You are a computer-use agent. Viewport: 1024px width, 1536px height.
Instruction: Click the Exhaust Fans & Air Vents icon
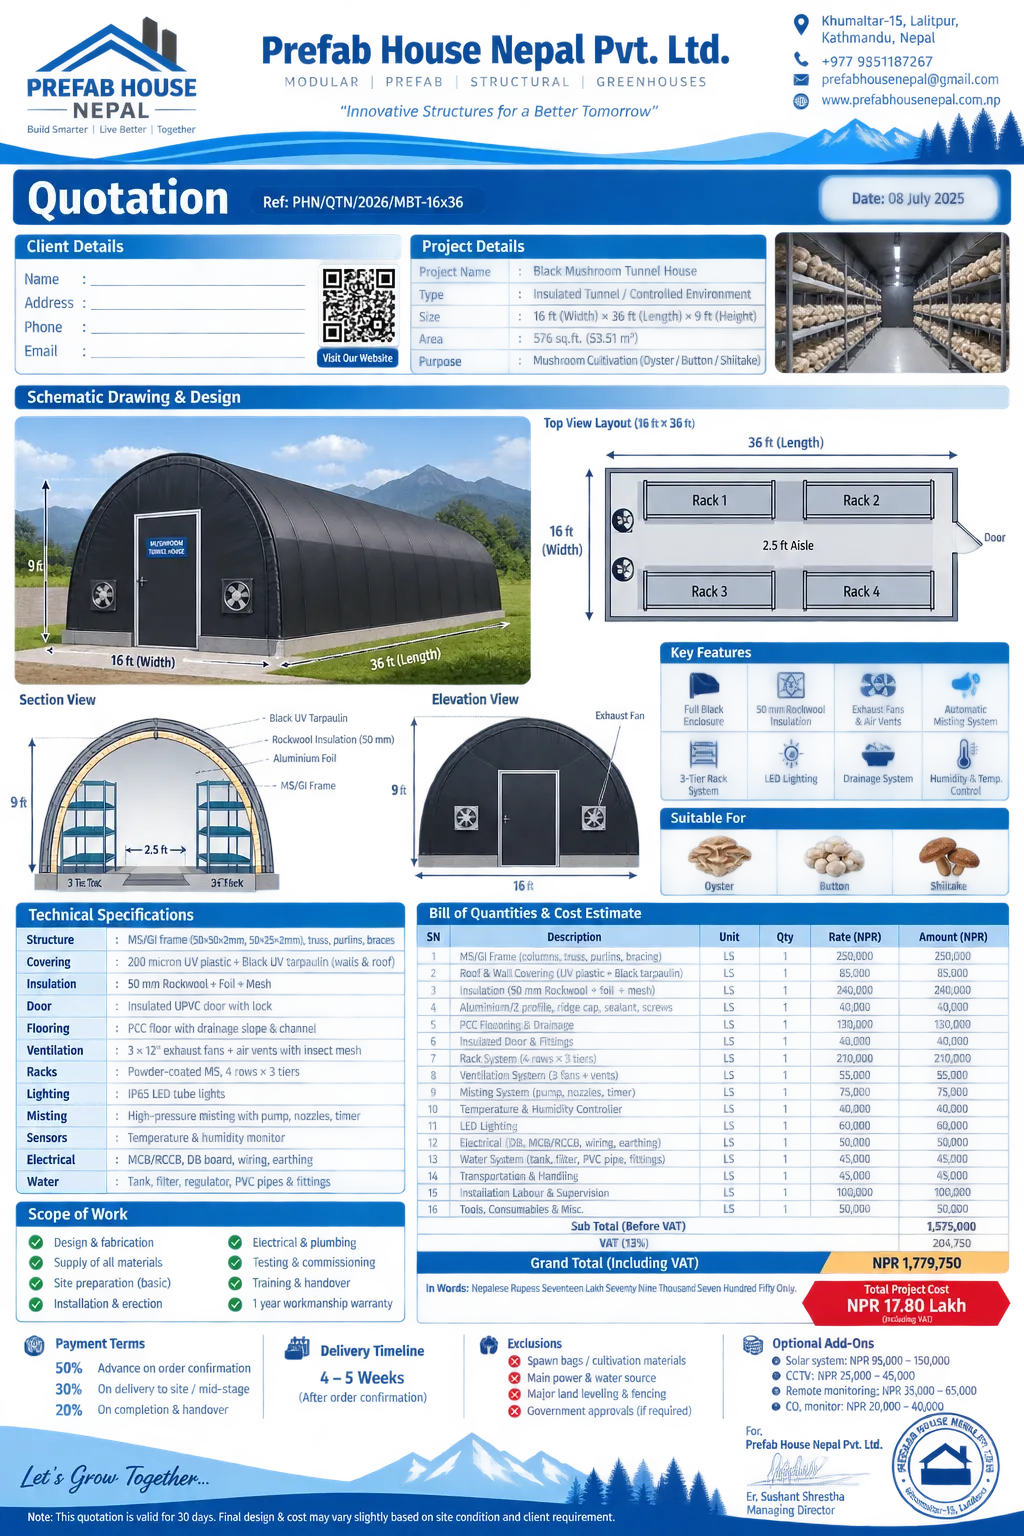(x=878, y=685)
